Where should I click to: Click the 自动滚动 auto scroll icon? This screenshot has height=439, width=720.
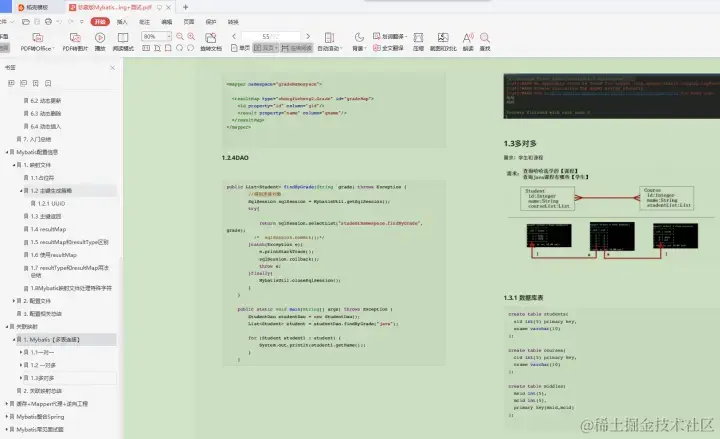(329, 38)
